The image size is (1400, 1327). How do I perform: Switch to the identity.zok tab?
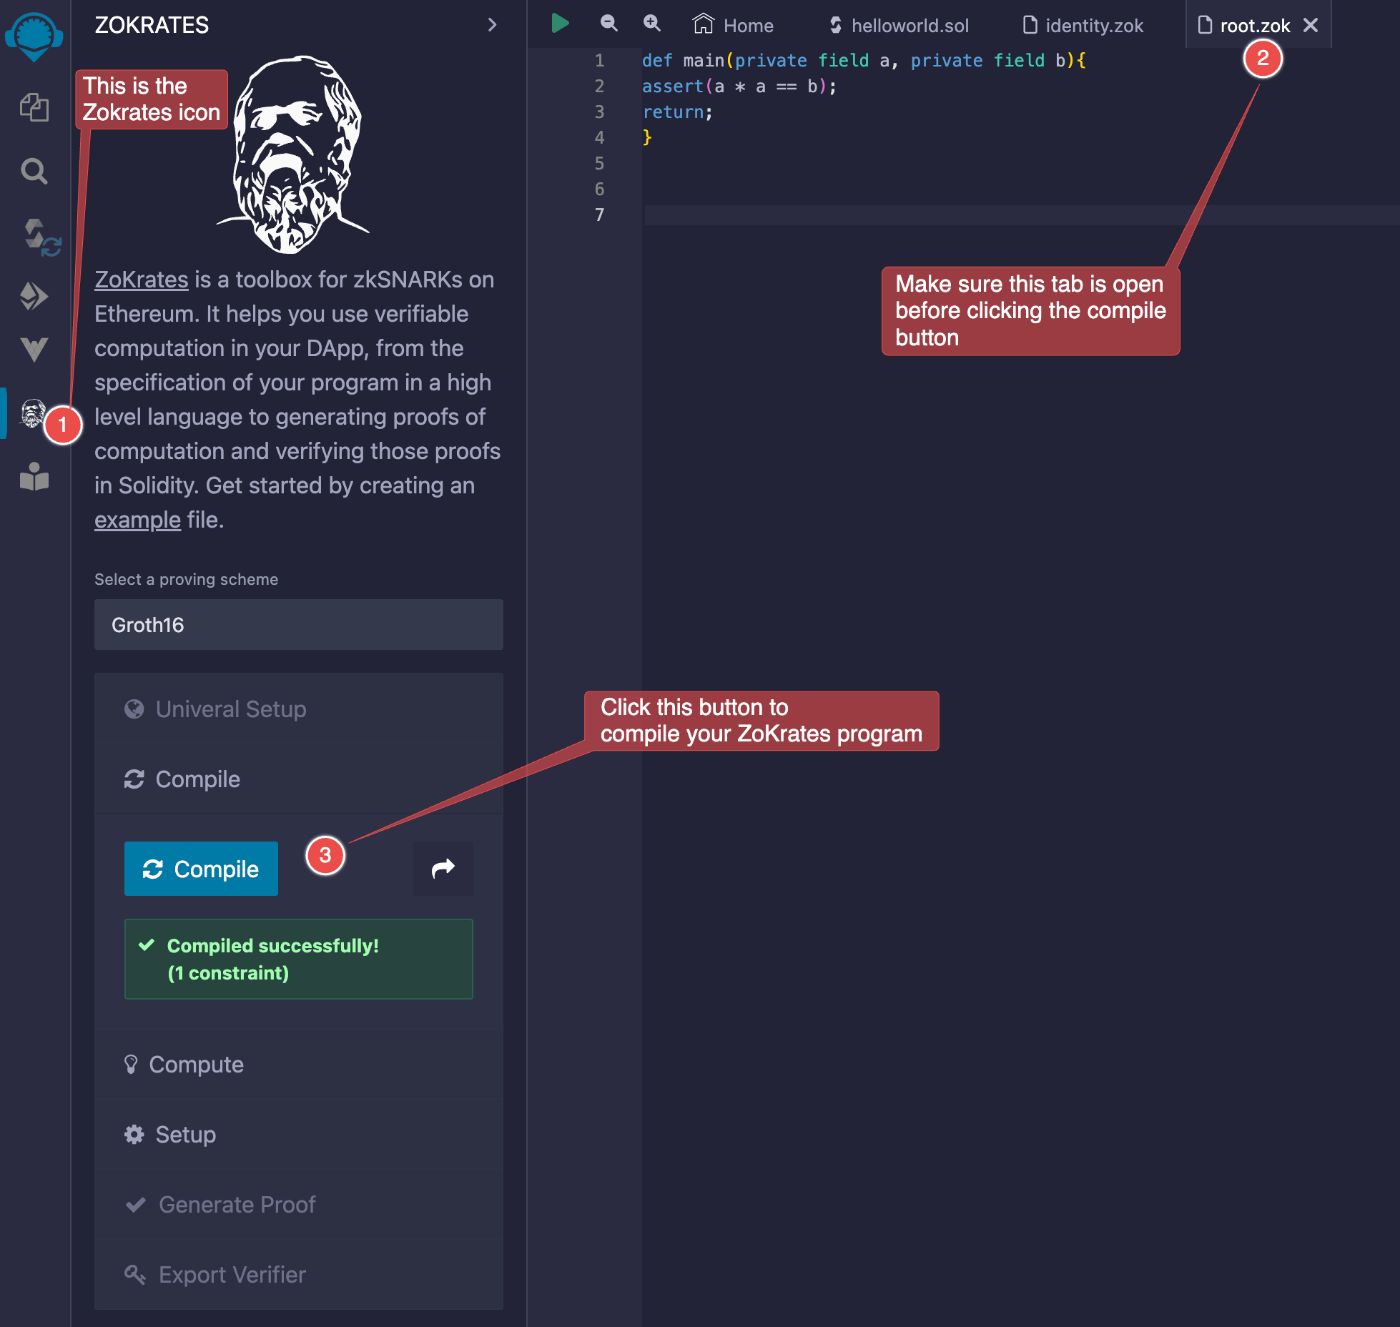(x=1082, y=26)
